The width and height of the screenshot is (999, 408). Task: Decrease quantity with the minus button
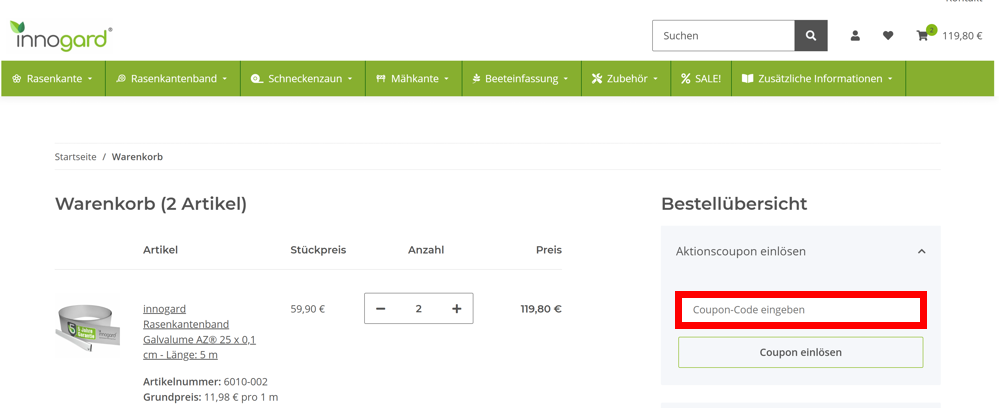pyautogui.click(x=380, y=309)
